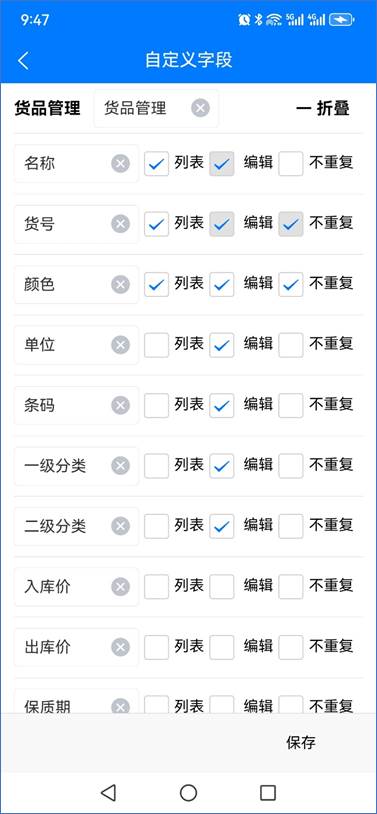Enable 编辑 checkbox for 入库价 row

pos(222,587)
